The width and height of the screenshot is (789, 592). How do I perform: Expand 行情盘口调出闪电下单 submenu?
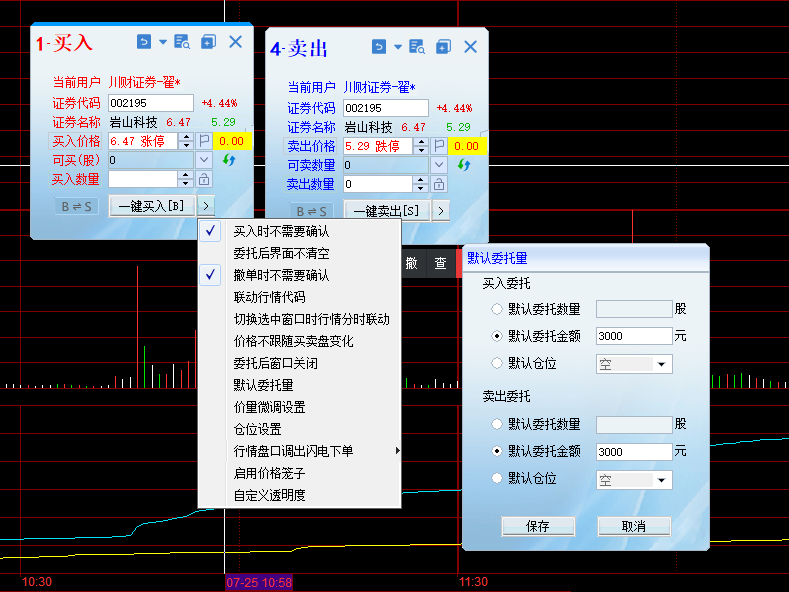point(300,451)
